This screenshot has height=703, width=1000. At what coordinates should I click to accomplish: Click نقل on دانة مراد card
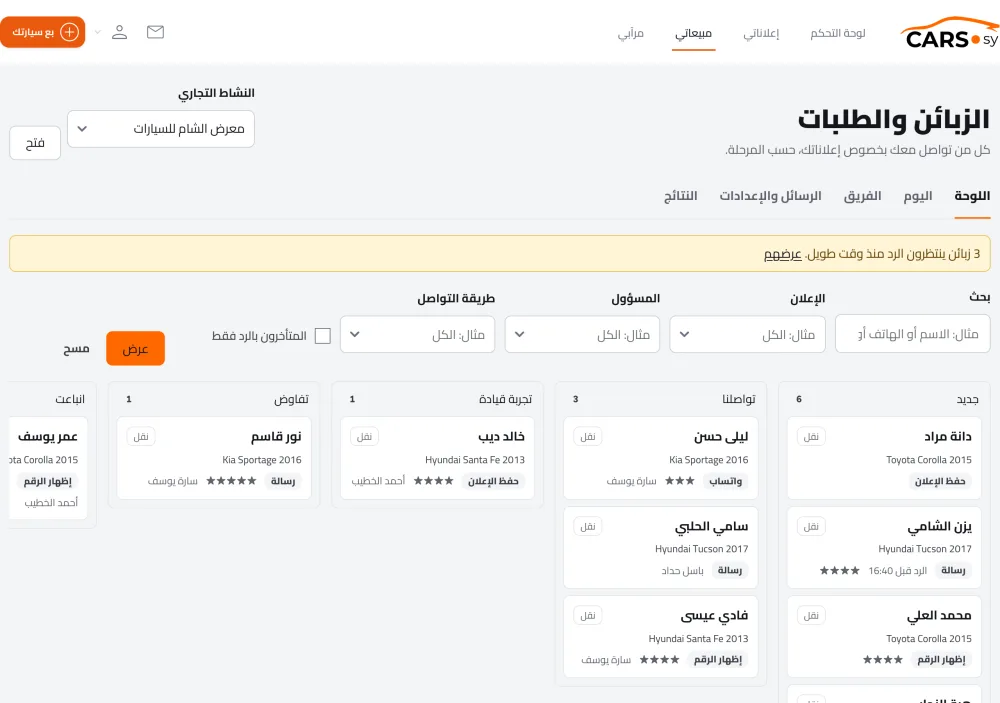click(811, 436)
